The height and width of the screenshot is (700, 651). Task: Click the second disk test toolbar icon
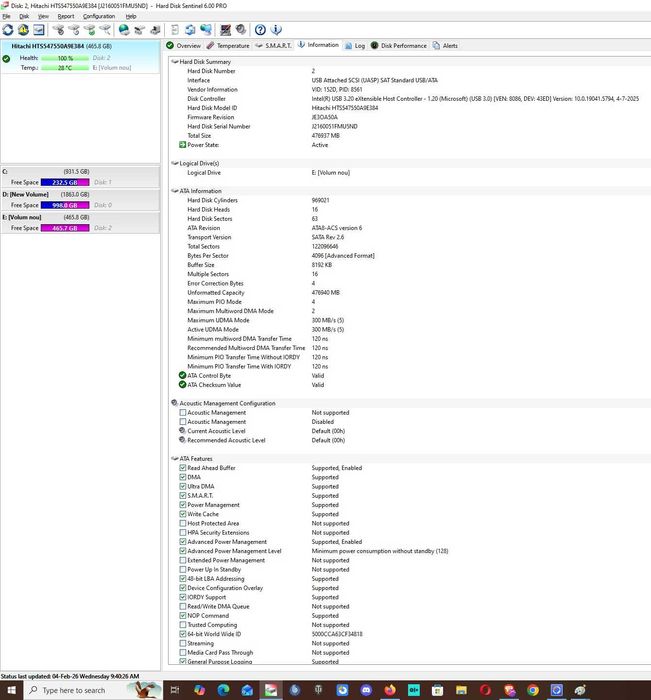pos(74,30)
